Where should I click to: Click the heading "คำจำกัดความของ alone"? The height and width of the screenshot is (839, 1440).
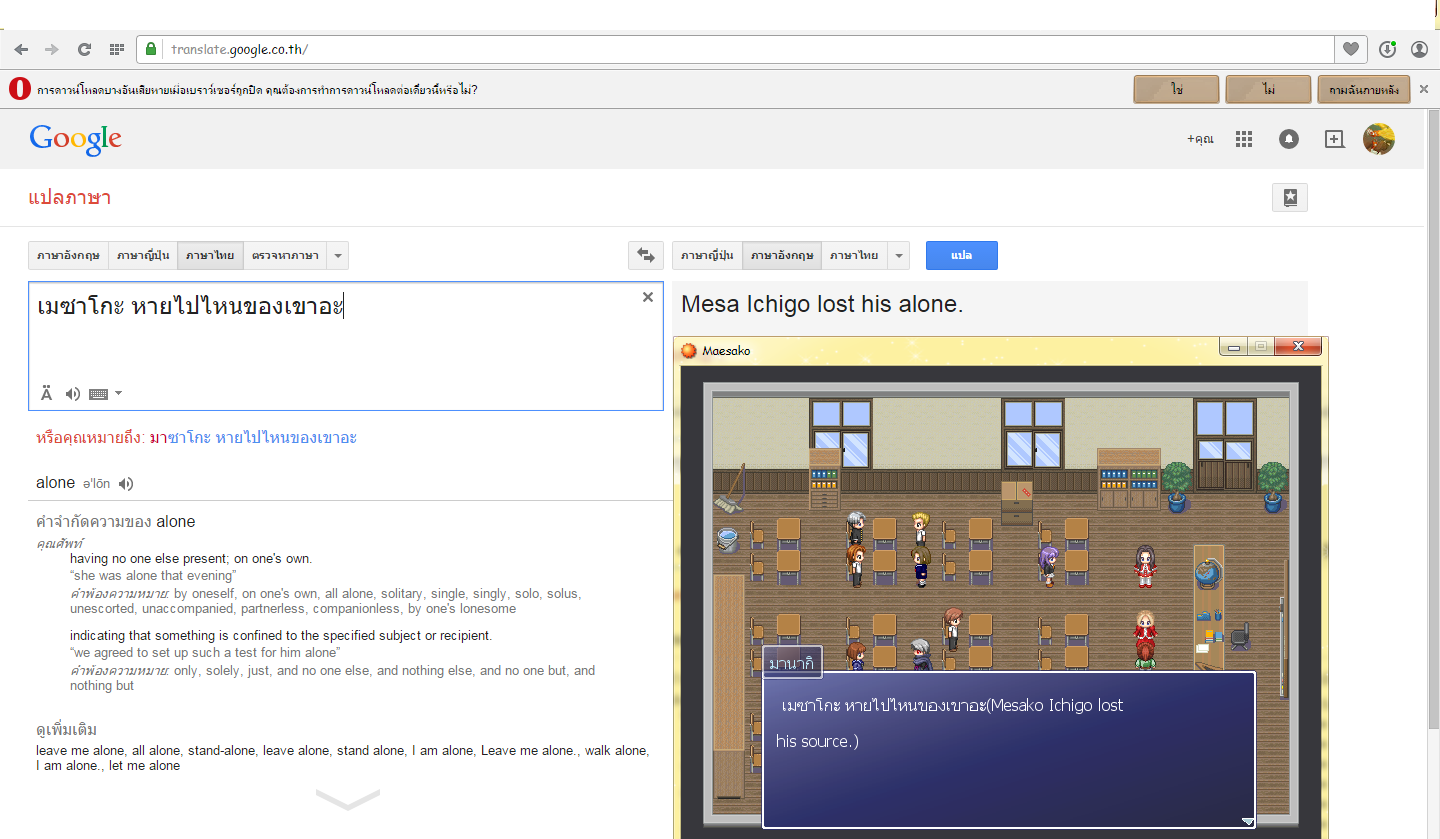coord(116,522)
